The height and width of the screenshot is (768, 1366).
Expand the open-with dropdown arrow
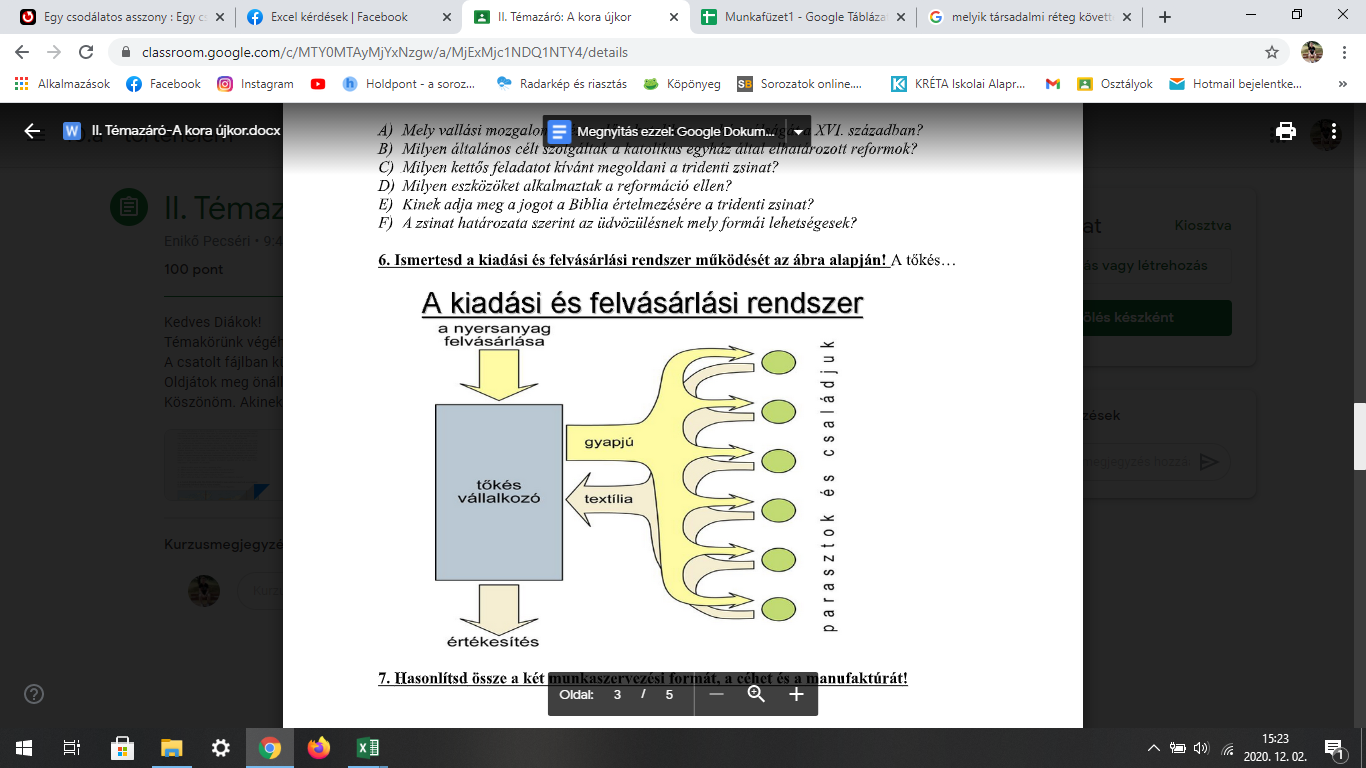click(798, 131)
